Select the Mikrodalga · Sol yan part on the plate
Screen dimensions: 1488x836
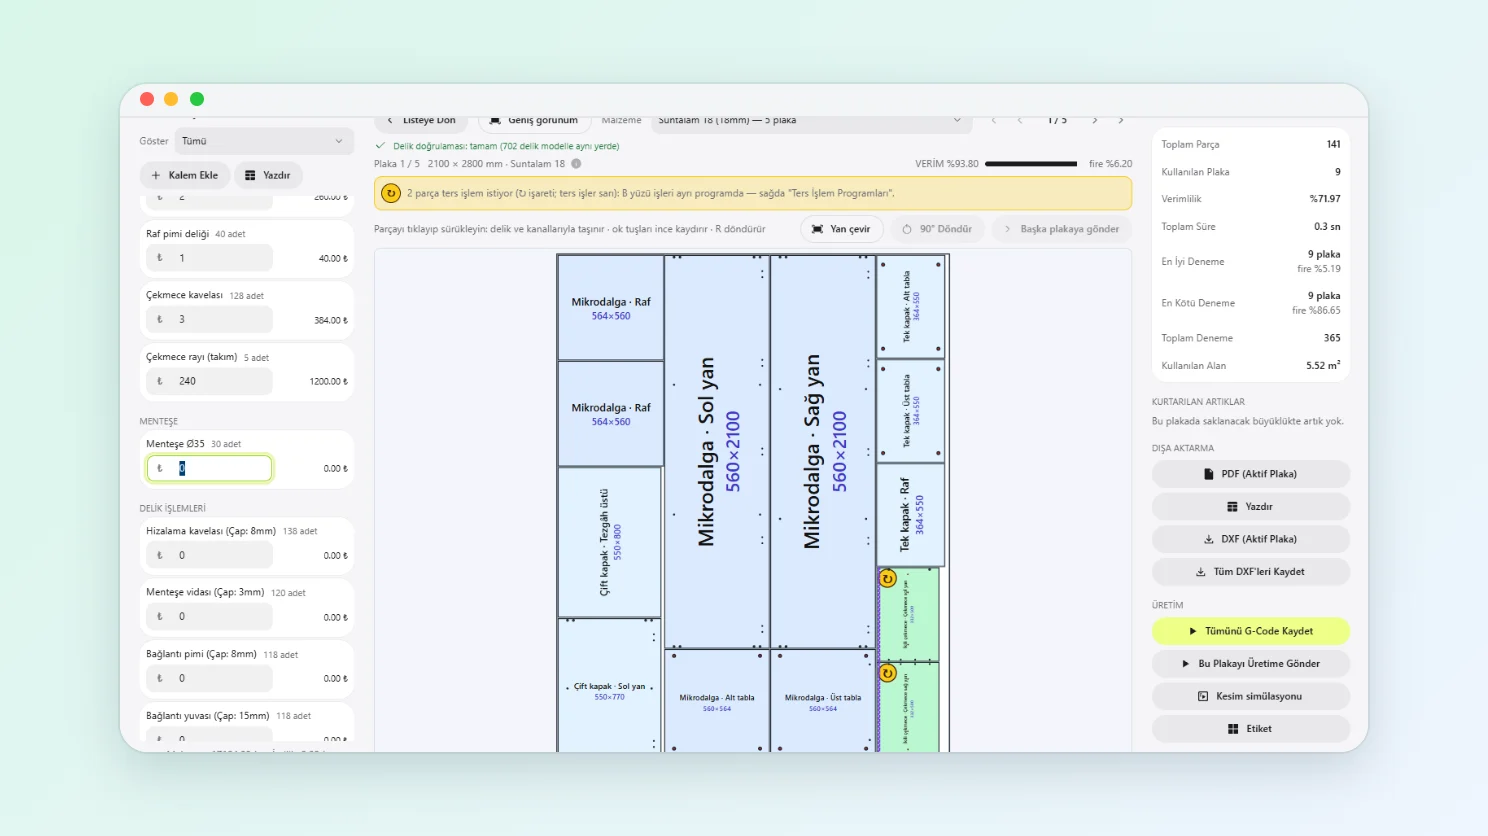pyautogui.click(x=717, y=451)
